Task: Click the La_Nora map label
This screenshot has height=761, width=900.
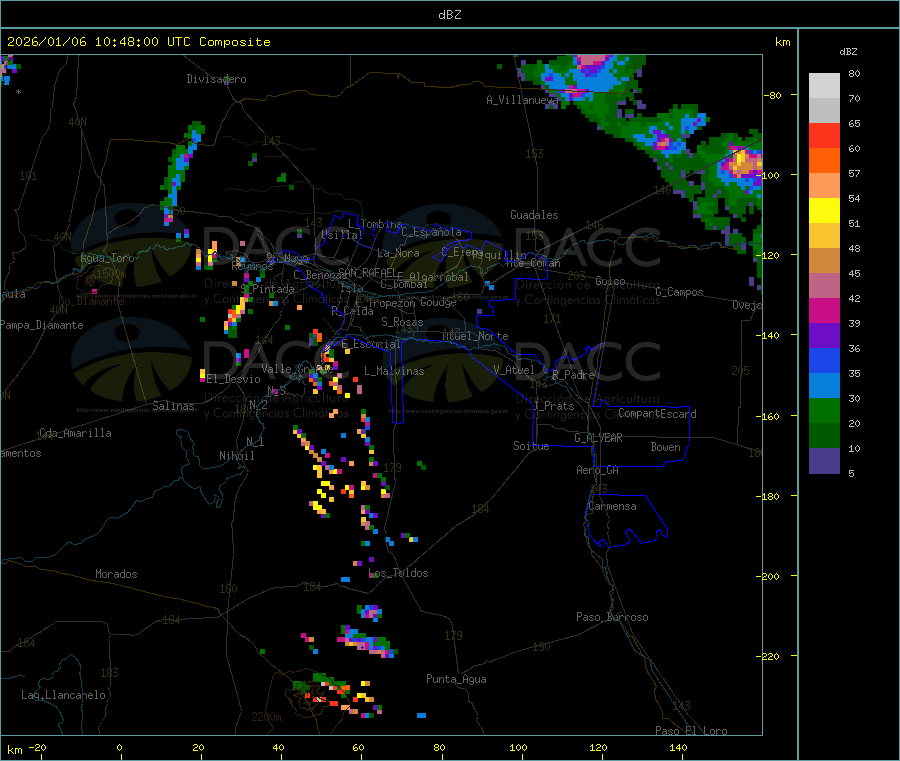Action: tap(398, 253)
